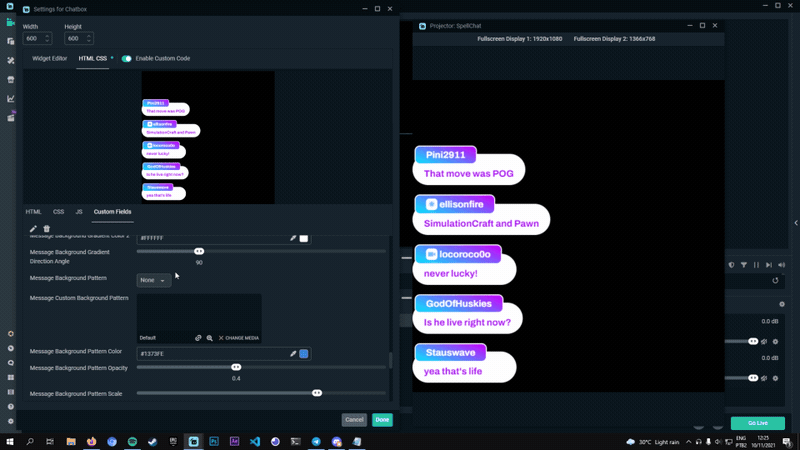
Task: Open the Windows Start menu
Action: pyautogui.click(x=10, y=441)
